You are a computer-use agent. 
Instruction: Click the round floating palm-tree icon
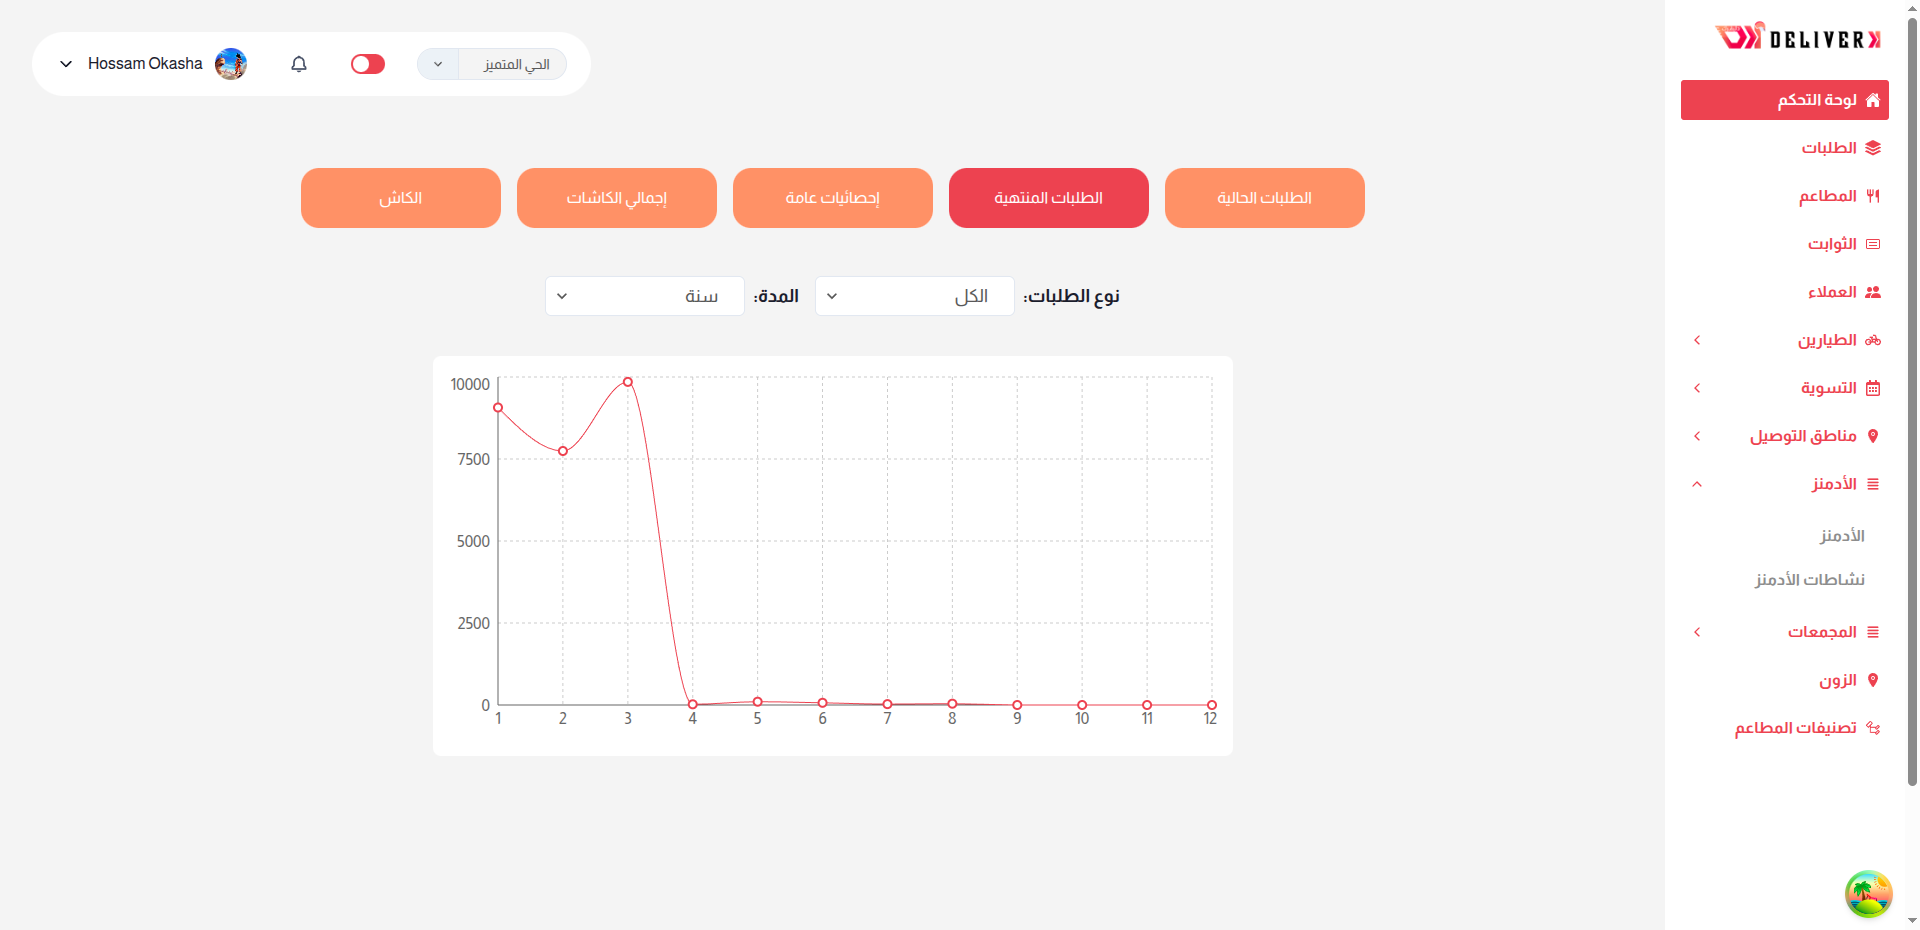coord(1868,893)
